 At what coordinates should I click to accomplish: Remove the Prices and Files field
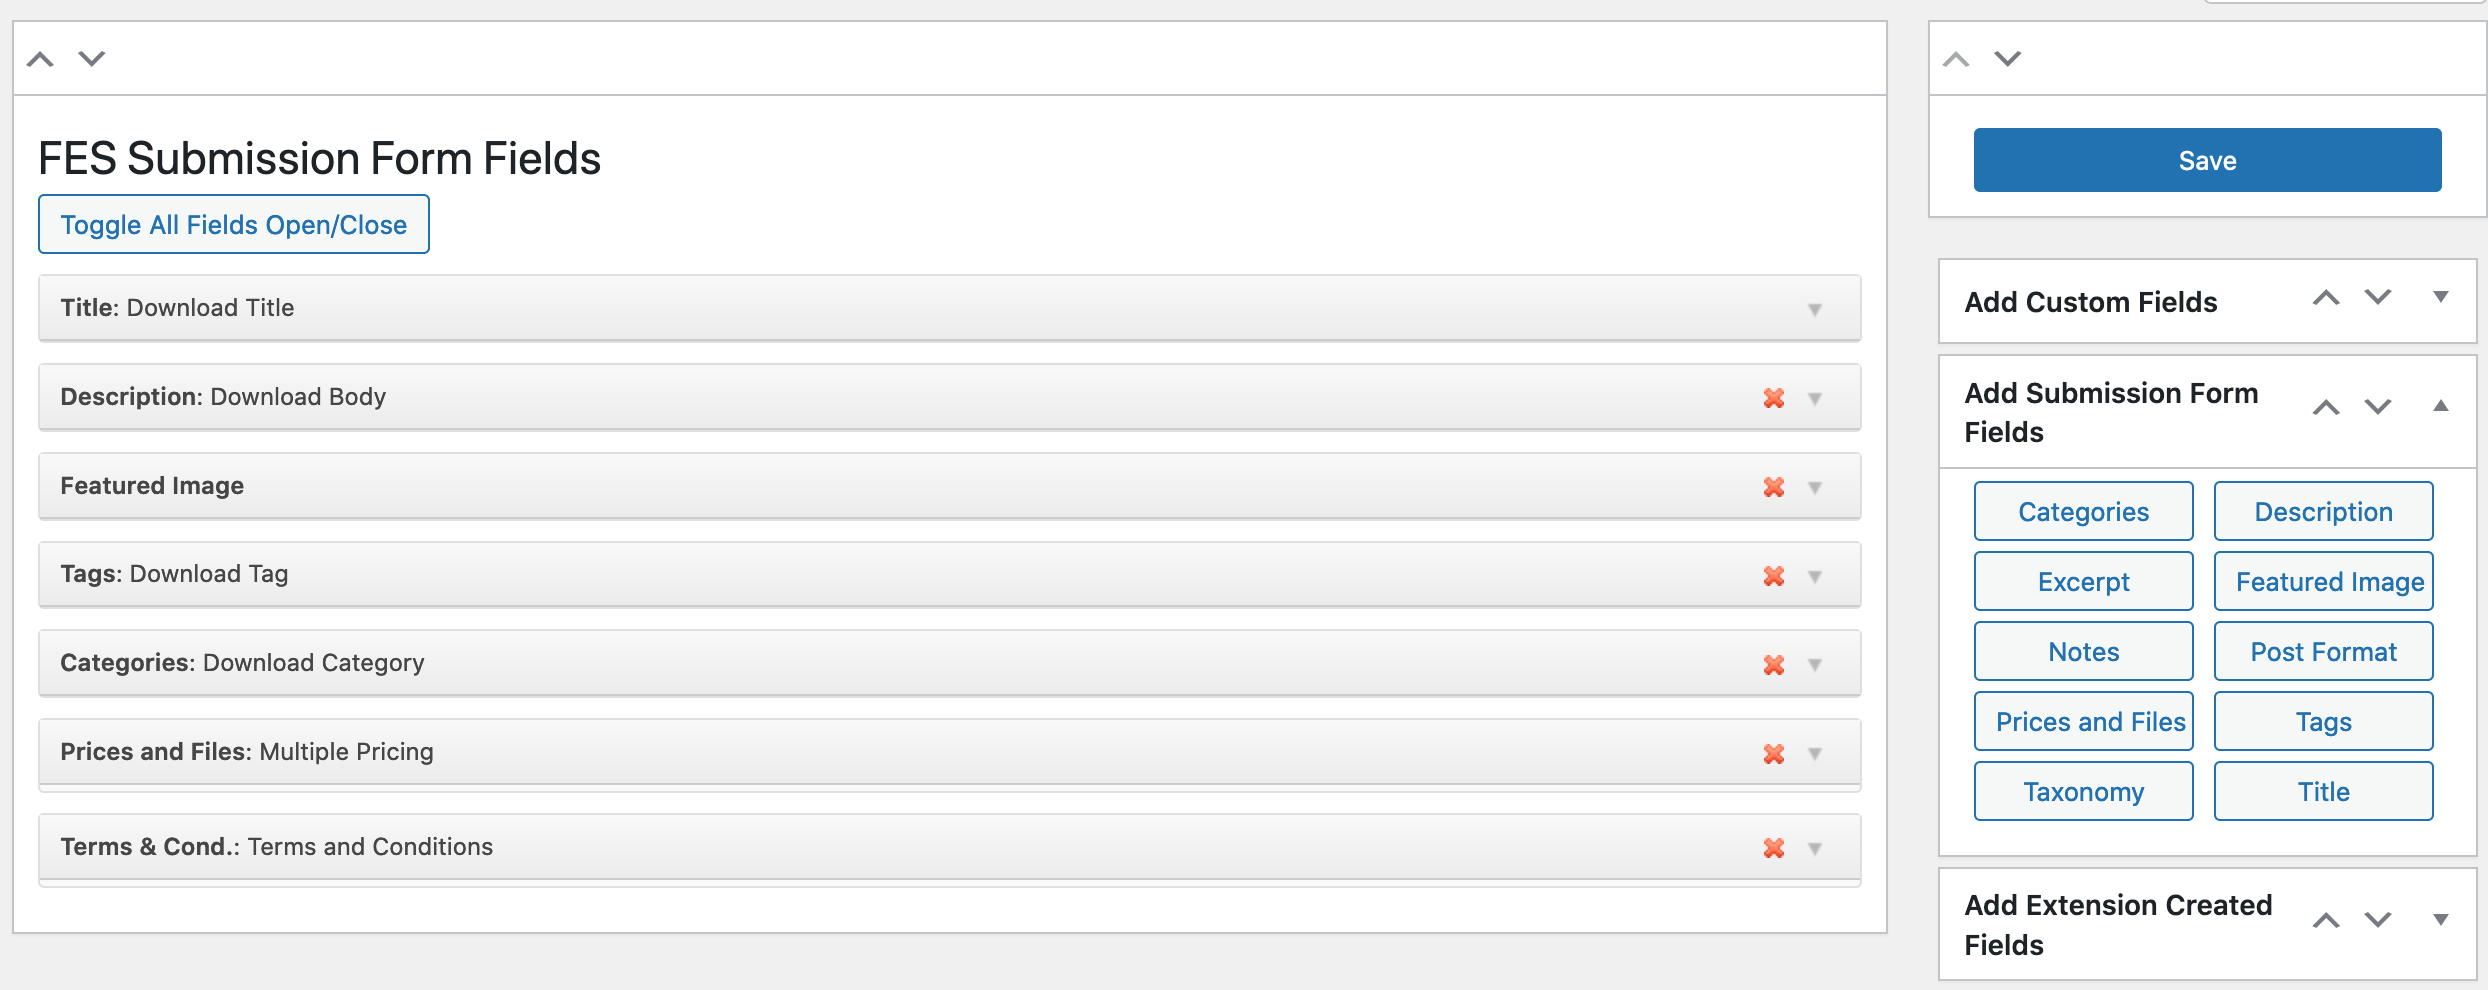click(x=1774, y=754)
